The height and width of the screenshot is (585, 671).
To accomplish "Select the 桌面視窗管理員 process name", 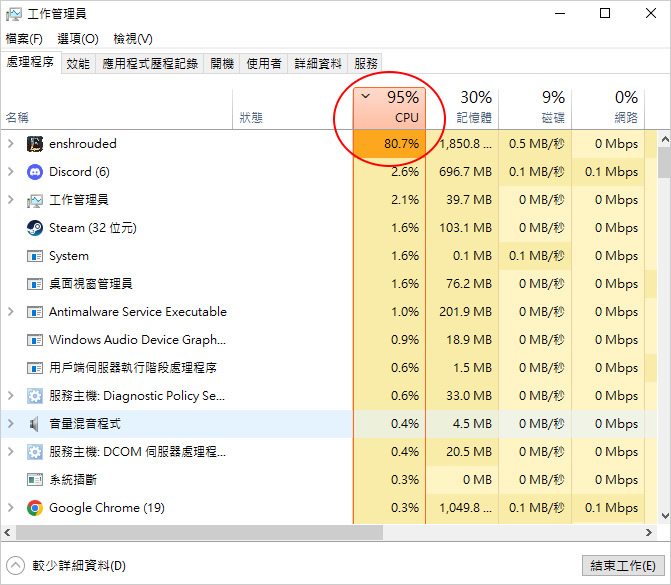I will (91, 284).
